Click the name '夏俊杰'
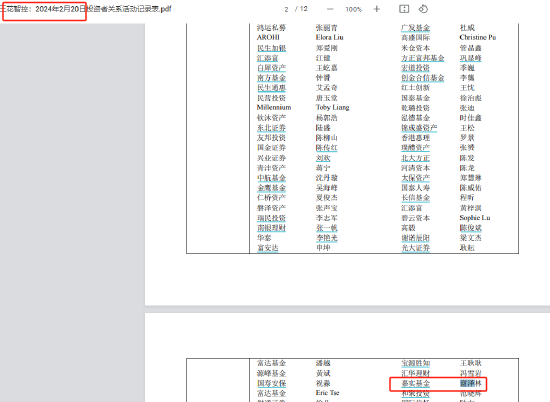Screen dimensions: 550x402 (326, 198)
